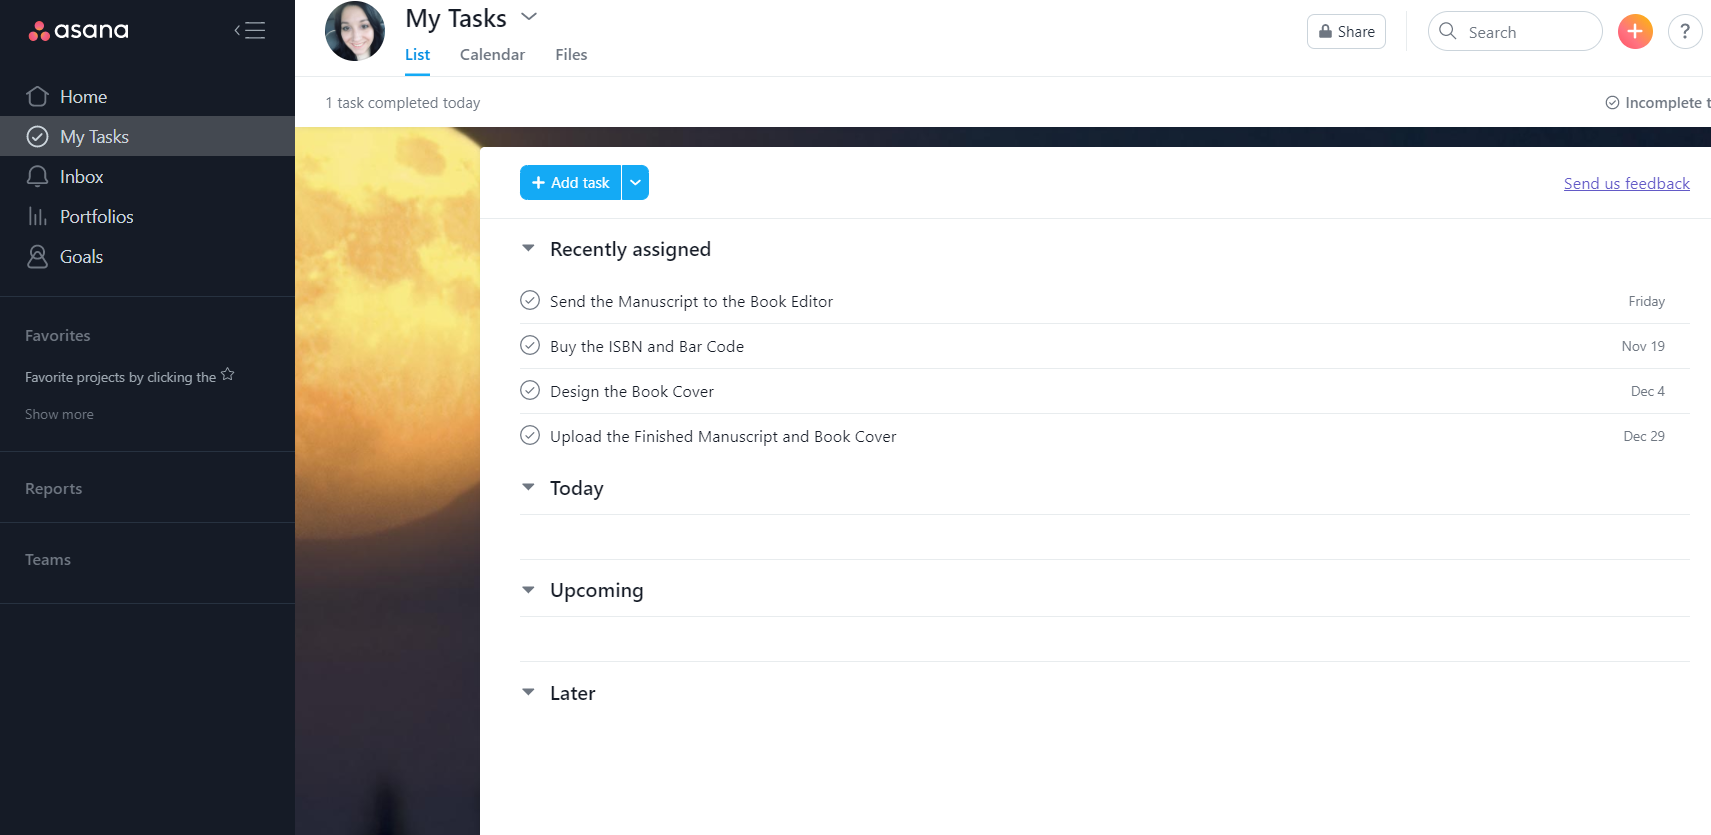Screen dimensions: 1711x835
Task: Click the orange plus quick add button
Action: (x=1635, y=31)
